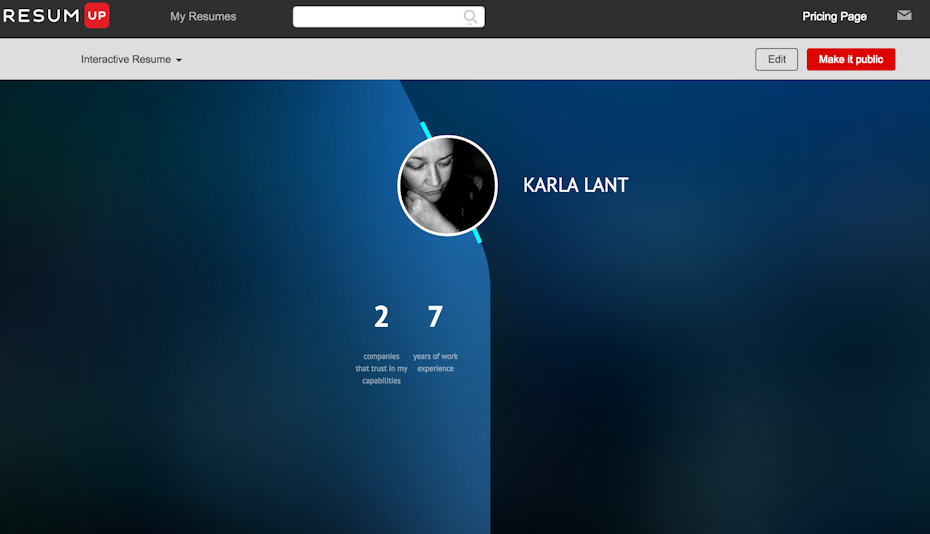Select the years of work experience caption
The image size is (930, 534).
tap(435, 362)
